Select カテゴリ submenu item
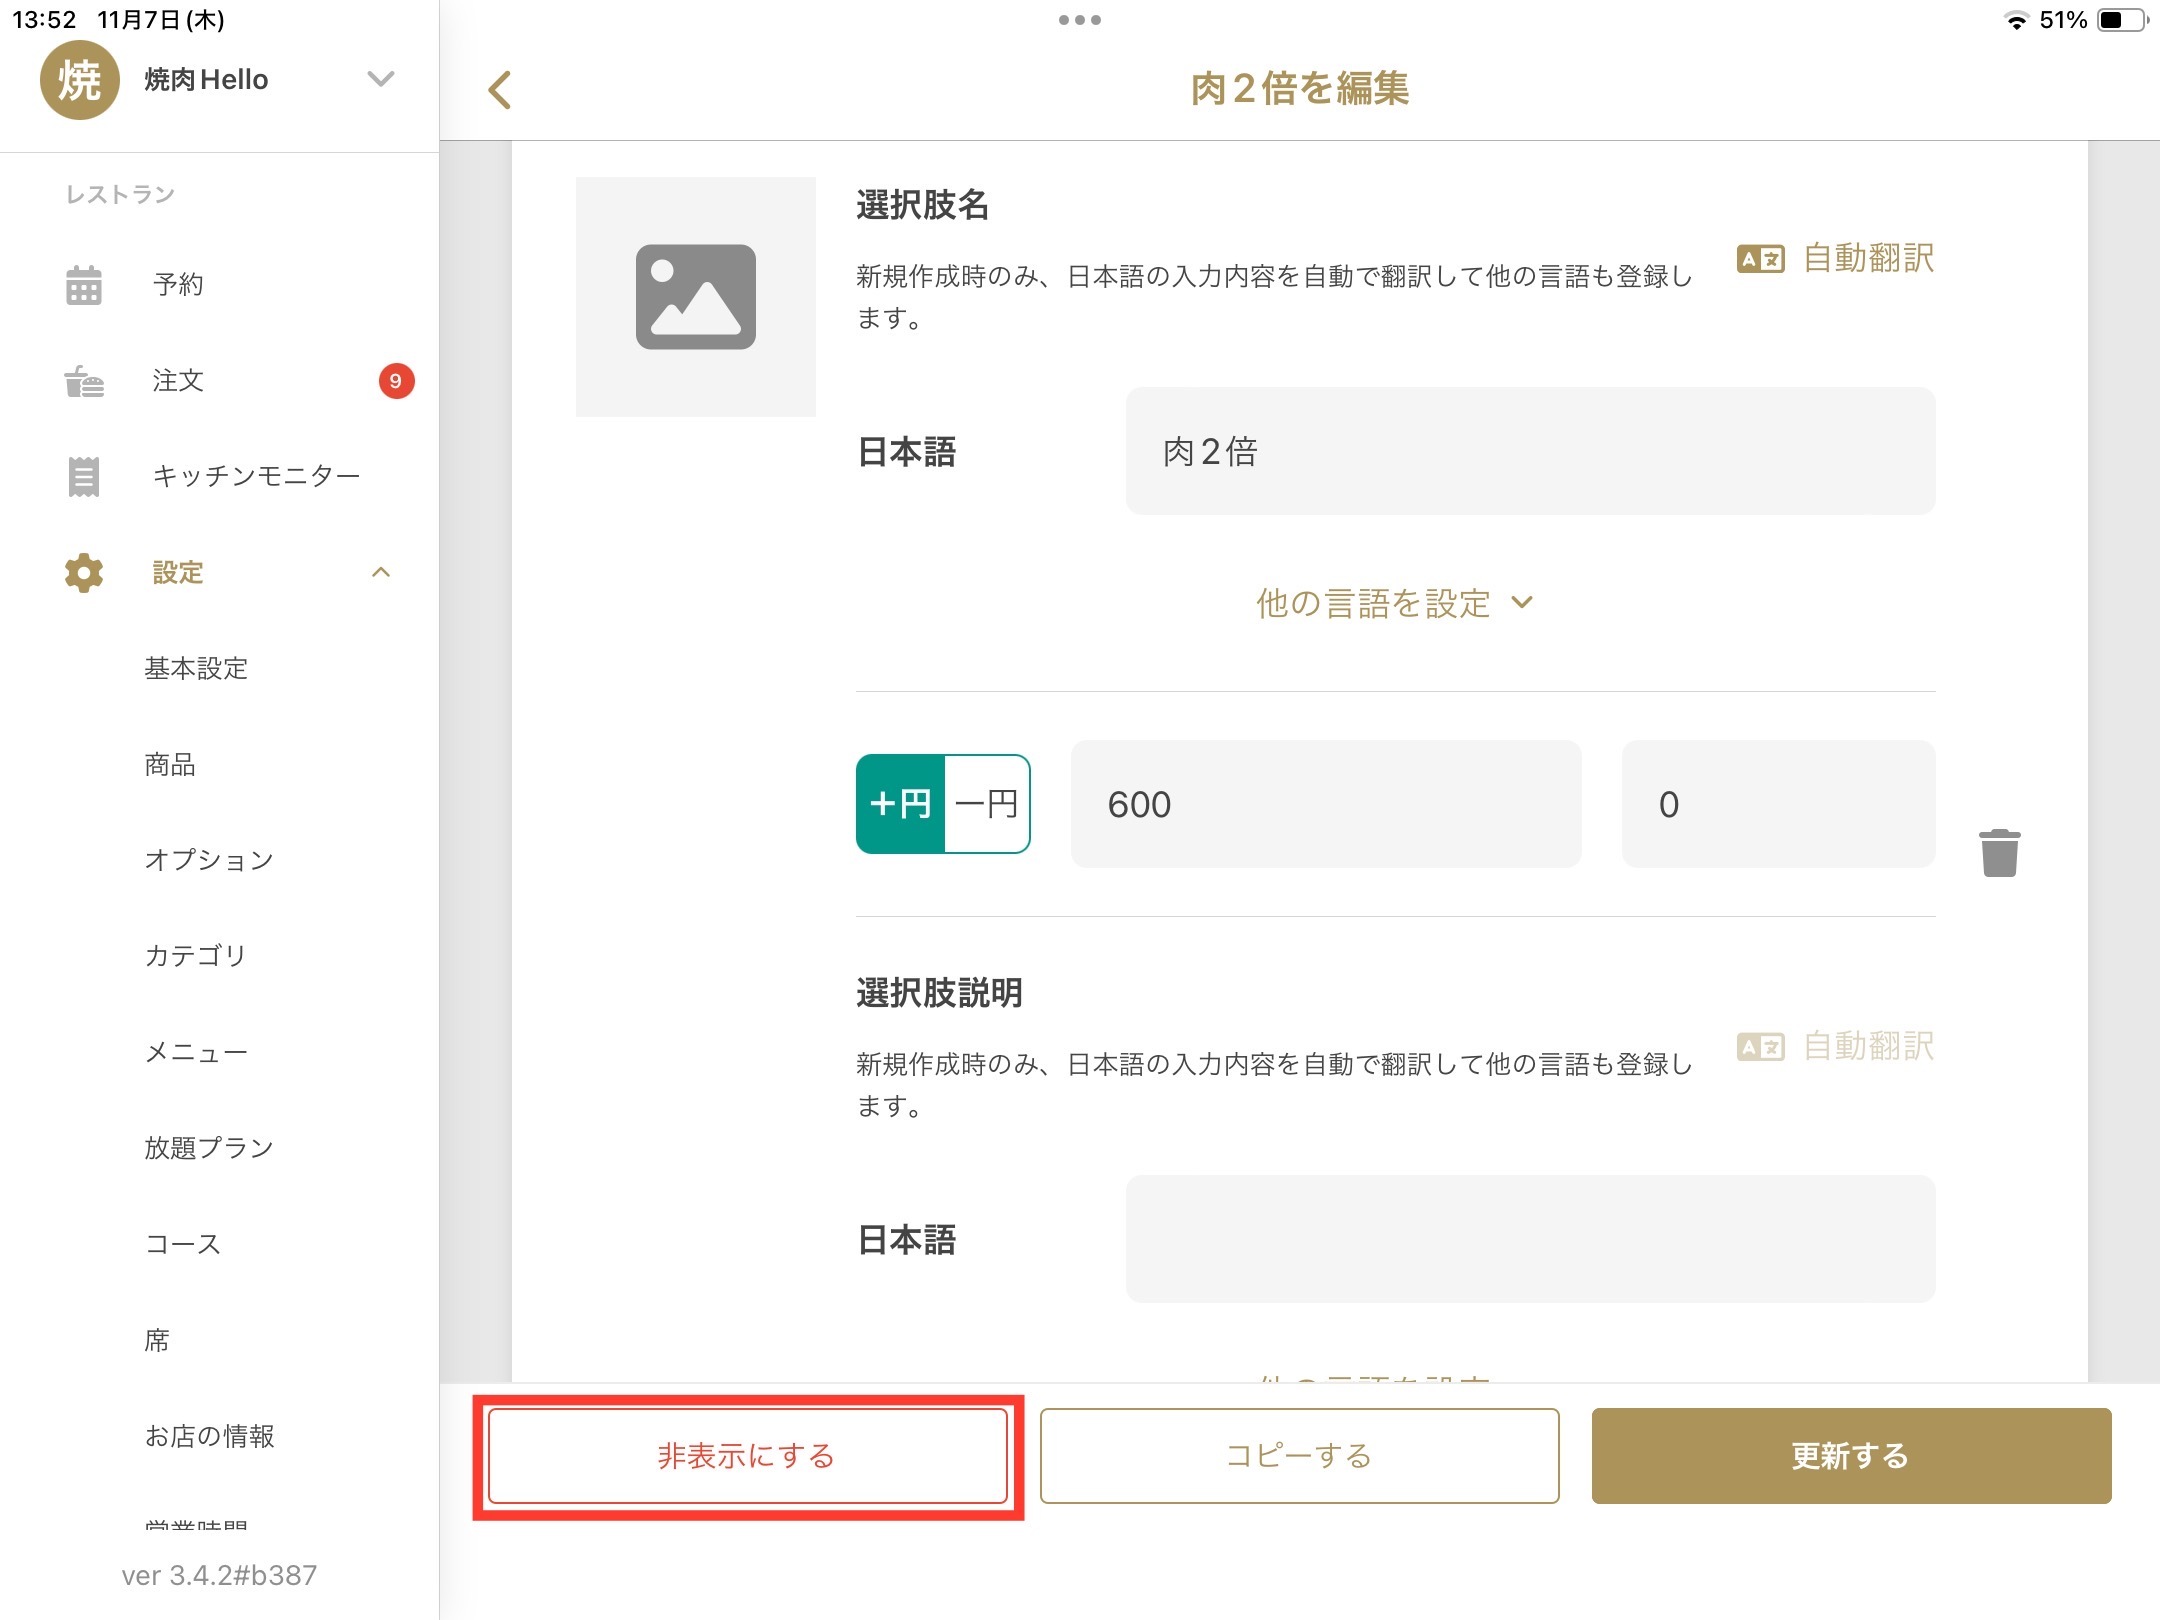 click(195, 956)
